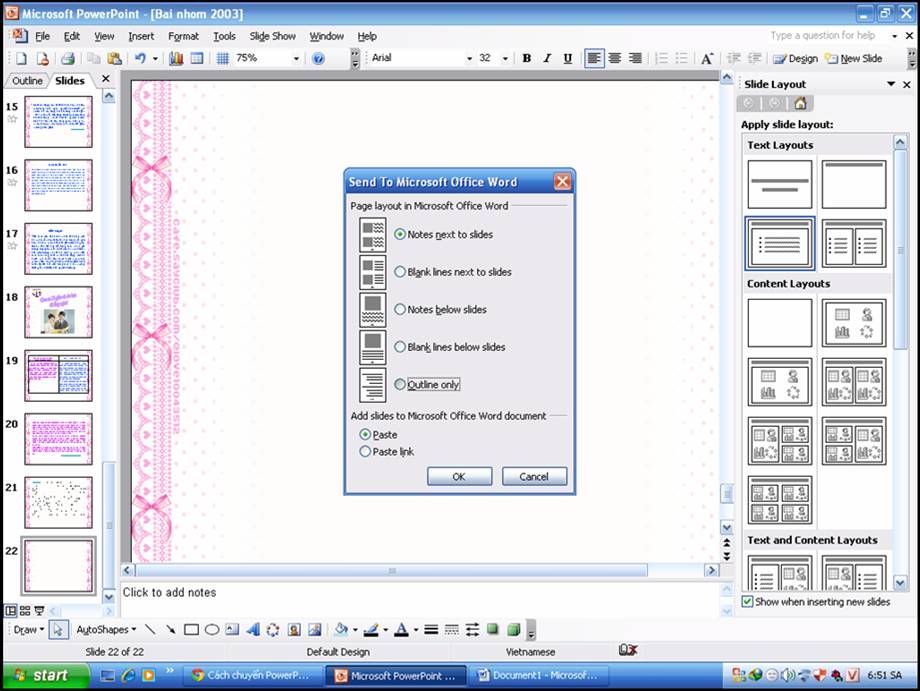920x691 pixels.
Task: Open the File menu
Action: (42, 36)
